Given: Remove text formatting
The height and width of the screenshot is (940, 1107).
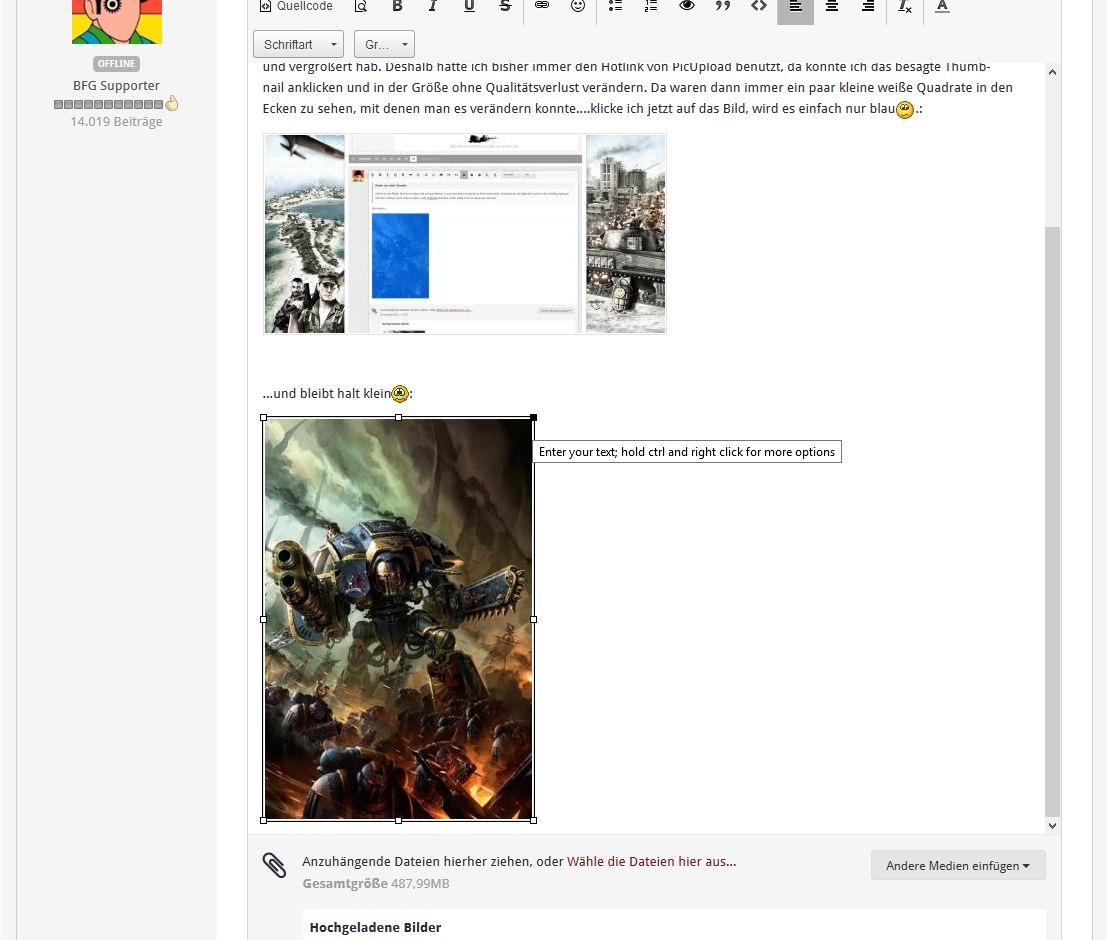Looking at the screenshot, I should click(x=904, y=6).
